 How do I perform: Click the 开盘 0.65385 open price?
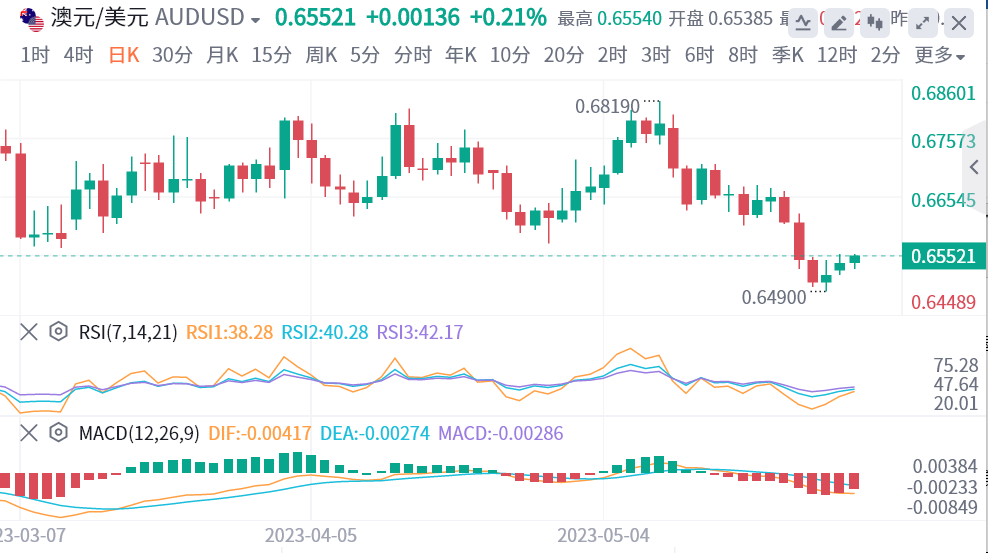click(720, 19)
